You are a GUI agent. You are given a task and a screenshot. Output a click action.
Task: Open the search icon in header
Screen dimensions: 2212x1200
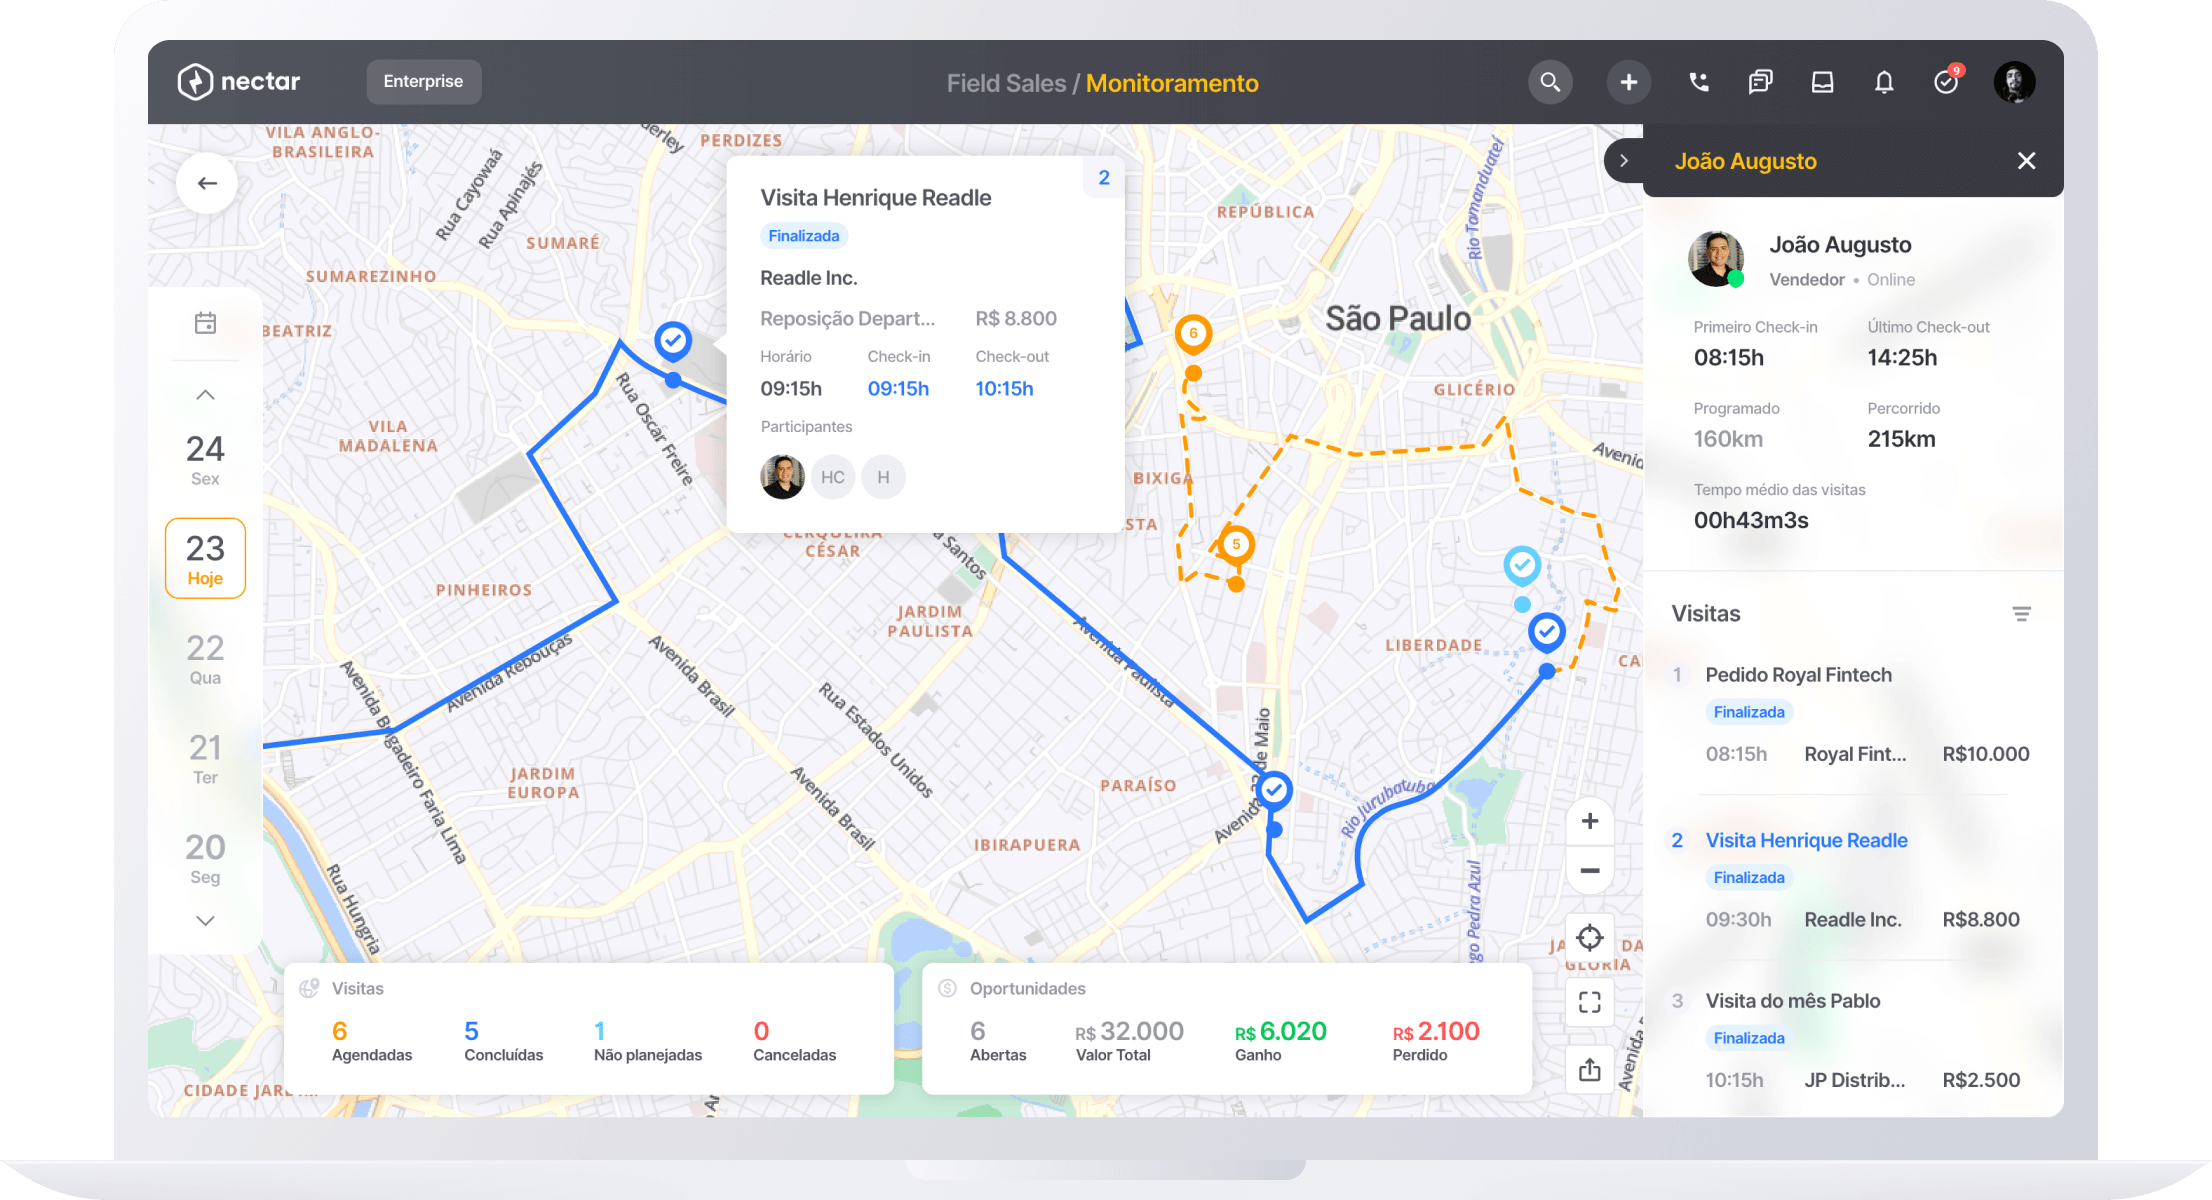1550,82
